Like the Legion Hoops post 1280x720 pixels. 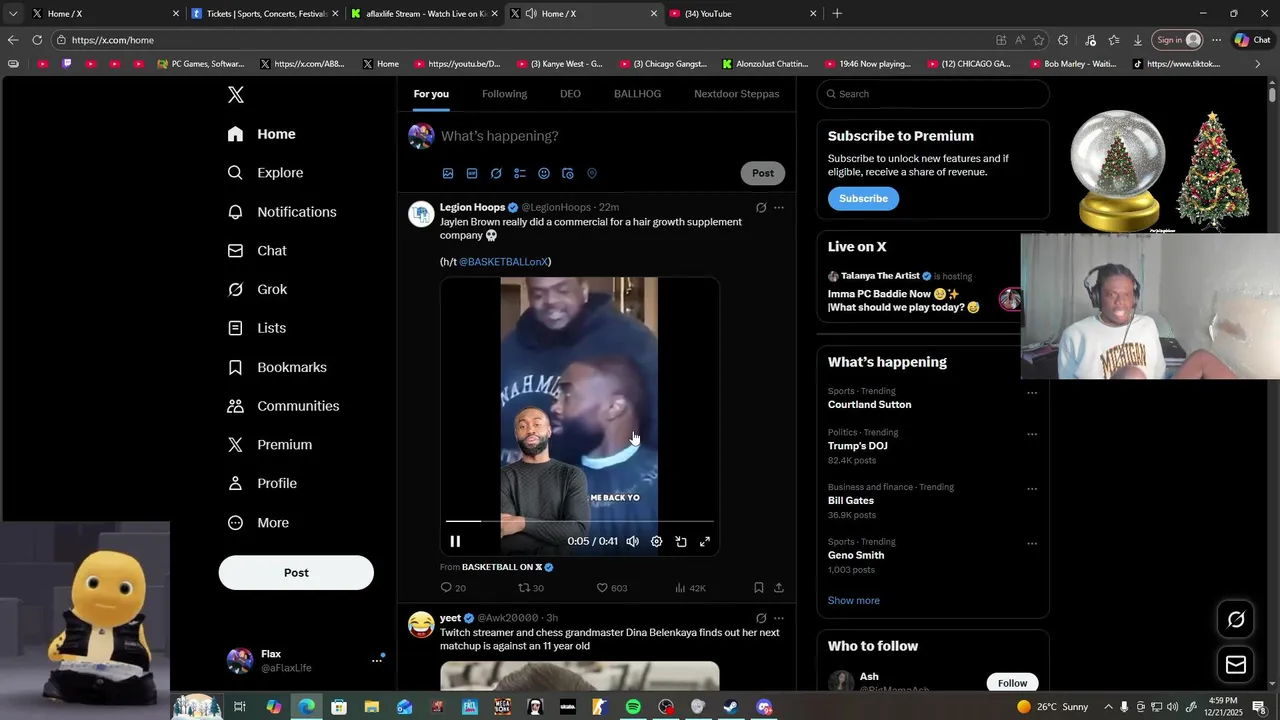(x=612, y=588)
